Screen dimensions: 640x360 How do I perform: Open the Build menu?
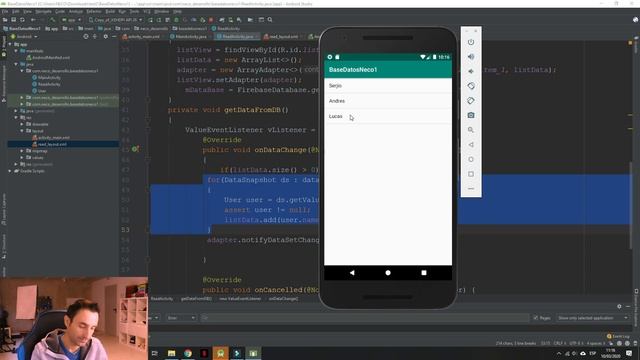click(110, 11)
